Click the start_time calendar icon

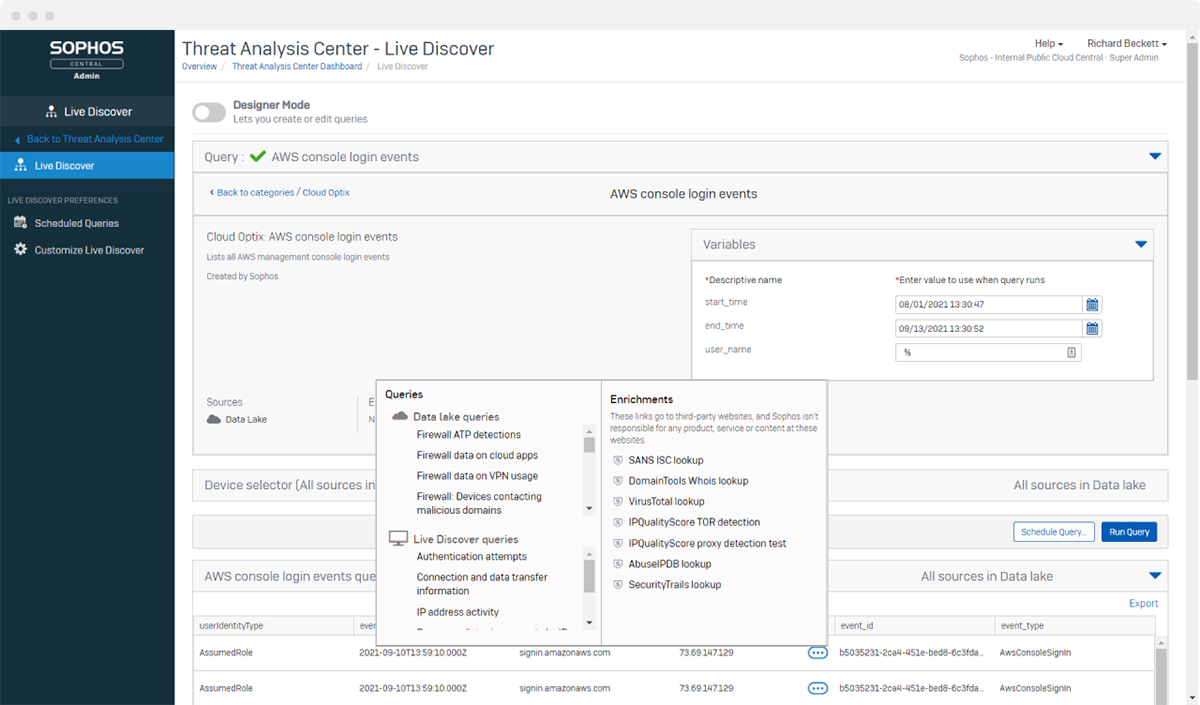(x=1093, y=305)
